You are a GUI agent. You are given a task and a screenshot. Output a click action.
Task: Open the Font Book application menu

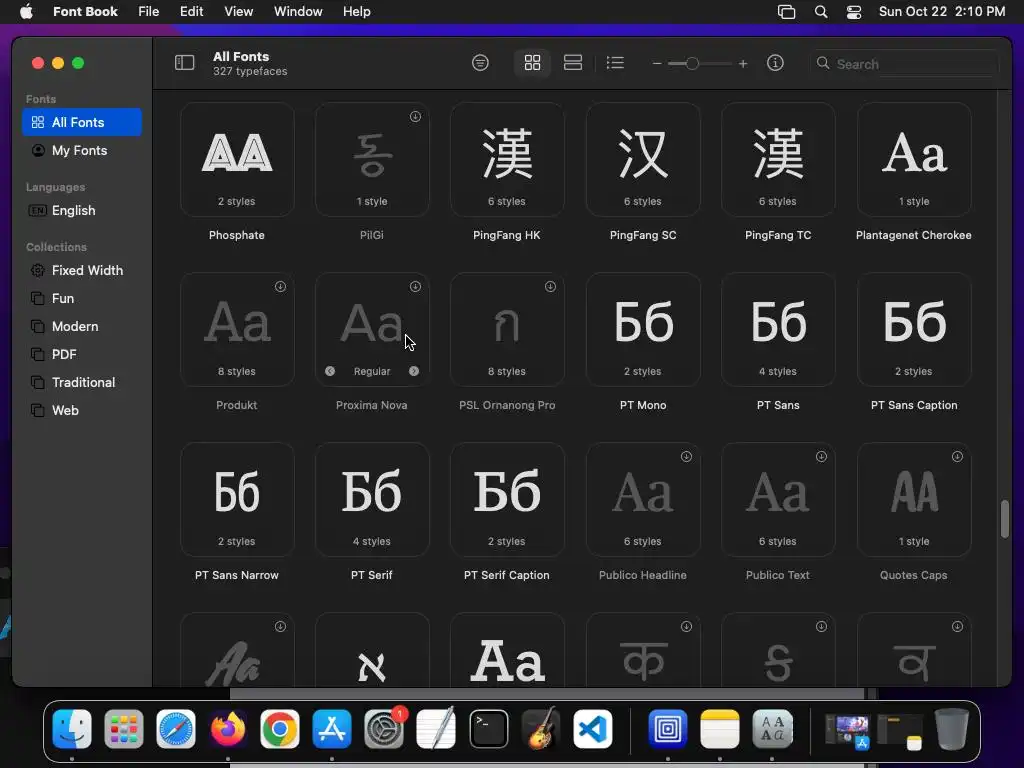point(85,12)
